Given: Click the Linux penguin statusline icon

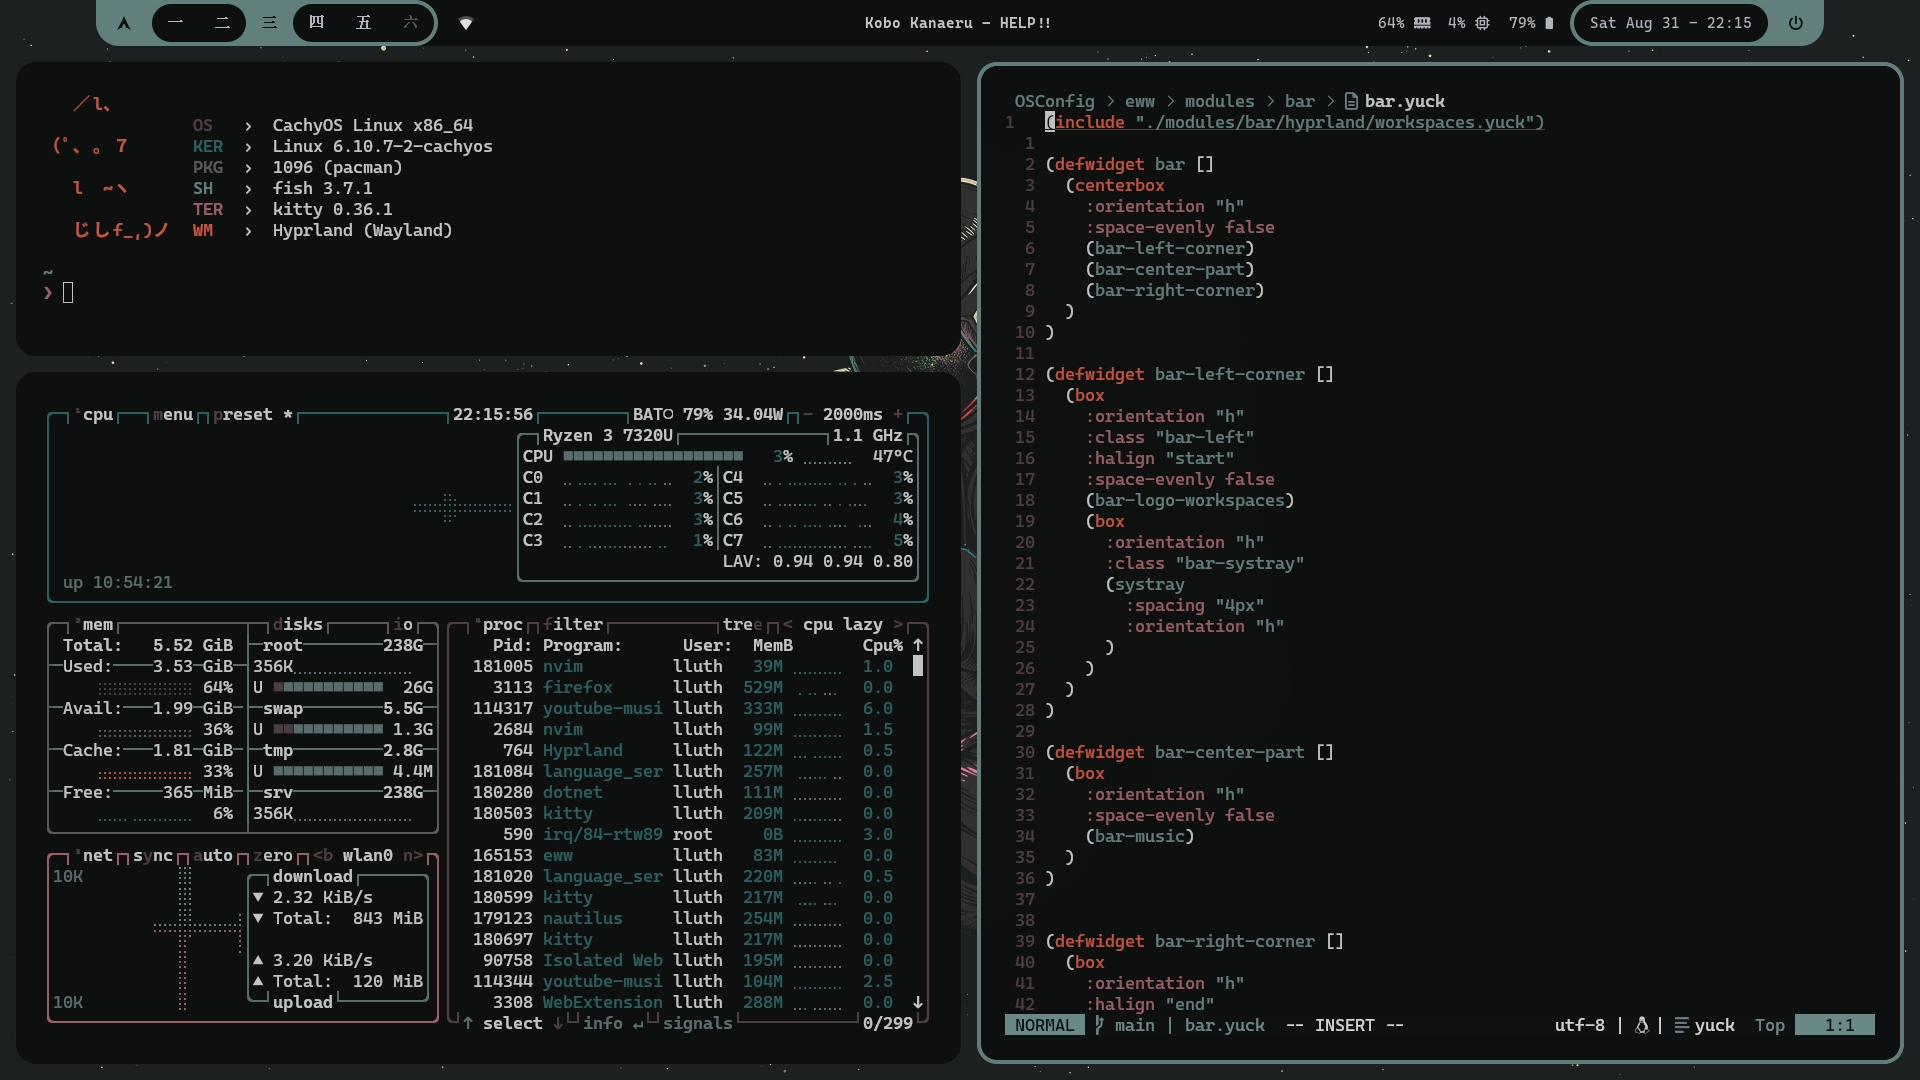Looking at the screenshot, I should pos(1641,1025).
